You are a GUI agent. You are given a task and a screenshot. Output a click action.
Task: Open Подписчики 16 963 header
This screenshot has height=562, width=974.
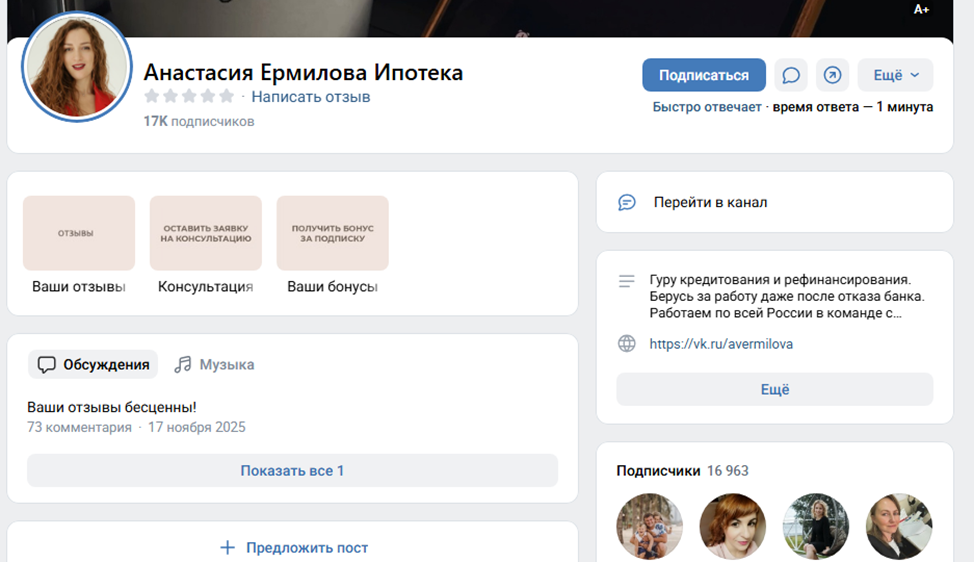(x=682, y=471)
